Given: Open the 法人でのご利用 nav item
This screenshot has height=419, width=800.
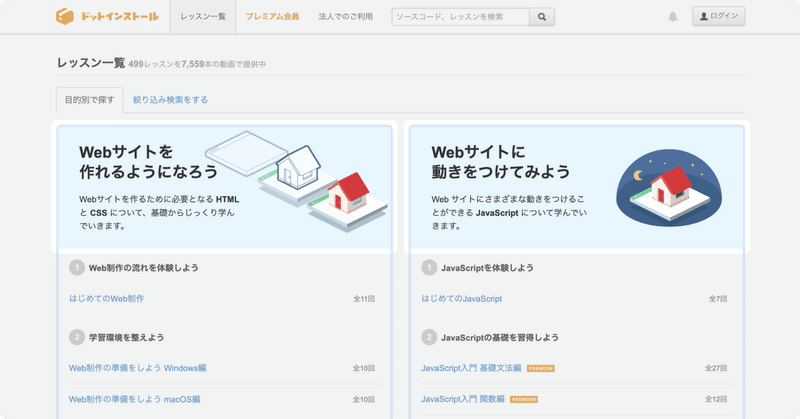Looking at the screenshot, I should pos(345,17).
